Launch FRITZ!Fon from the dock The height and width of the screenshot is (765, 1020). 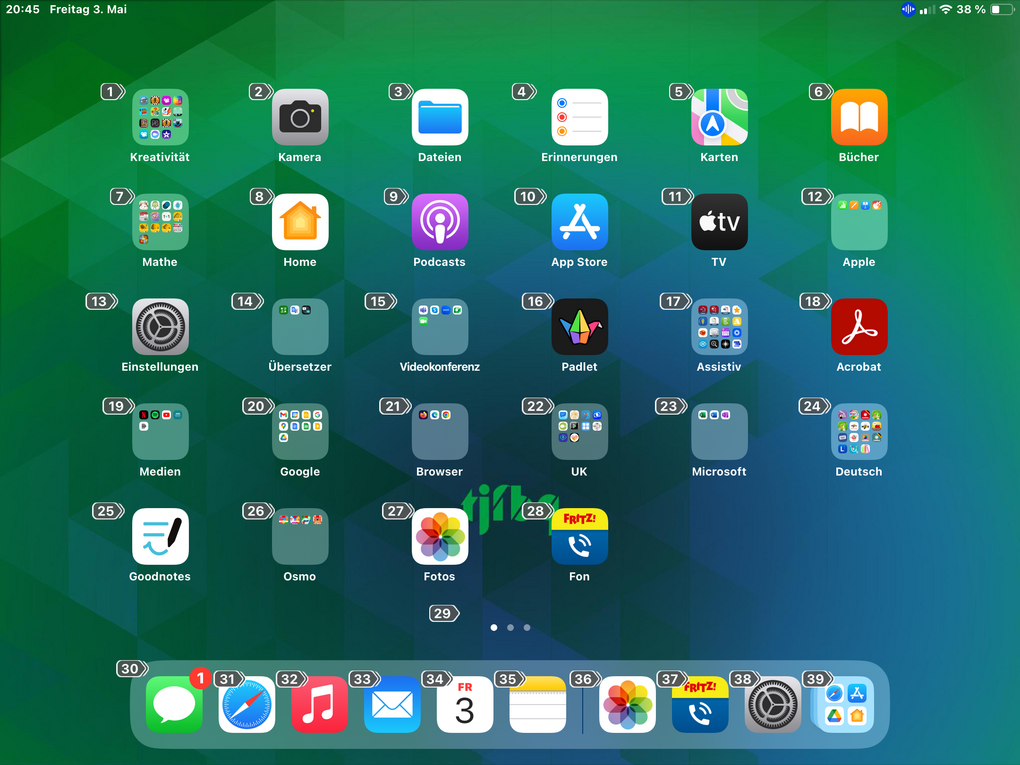pos(700,705)
